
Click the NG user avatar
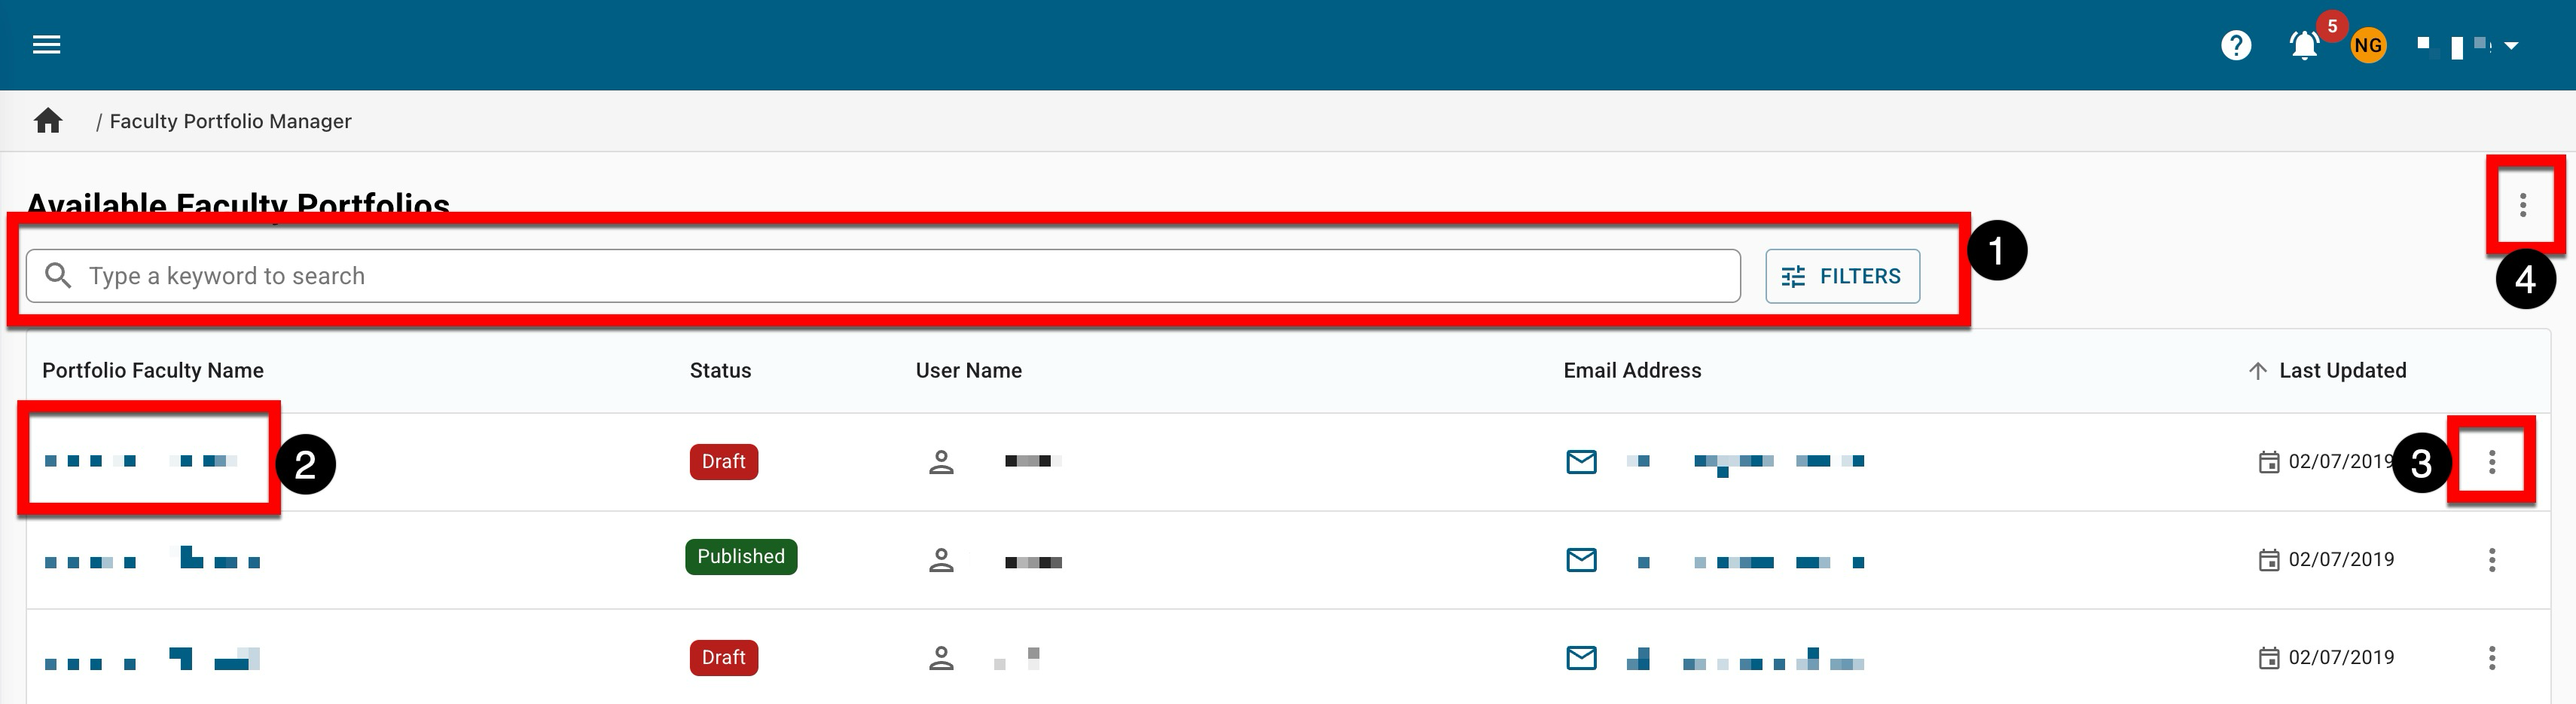point(2368,45)
